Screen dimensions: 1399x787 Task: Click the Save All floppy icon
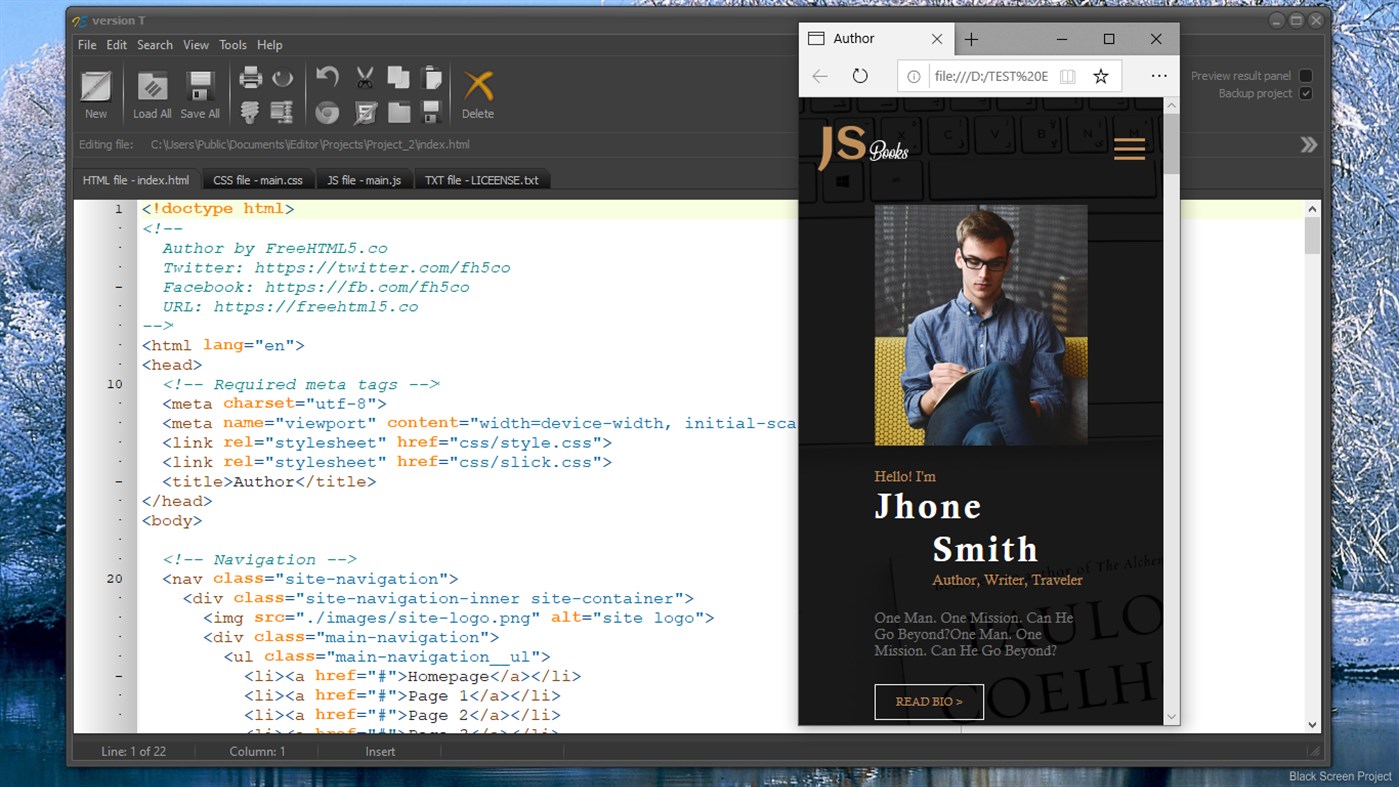coord(200,87)
